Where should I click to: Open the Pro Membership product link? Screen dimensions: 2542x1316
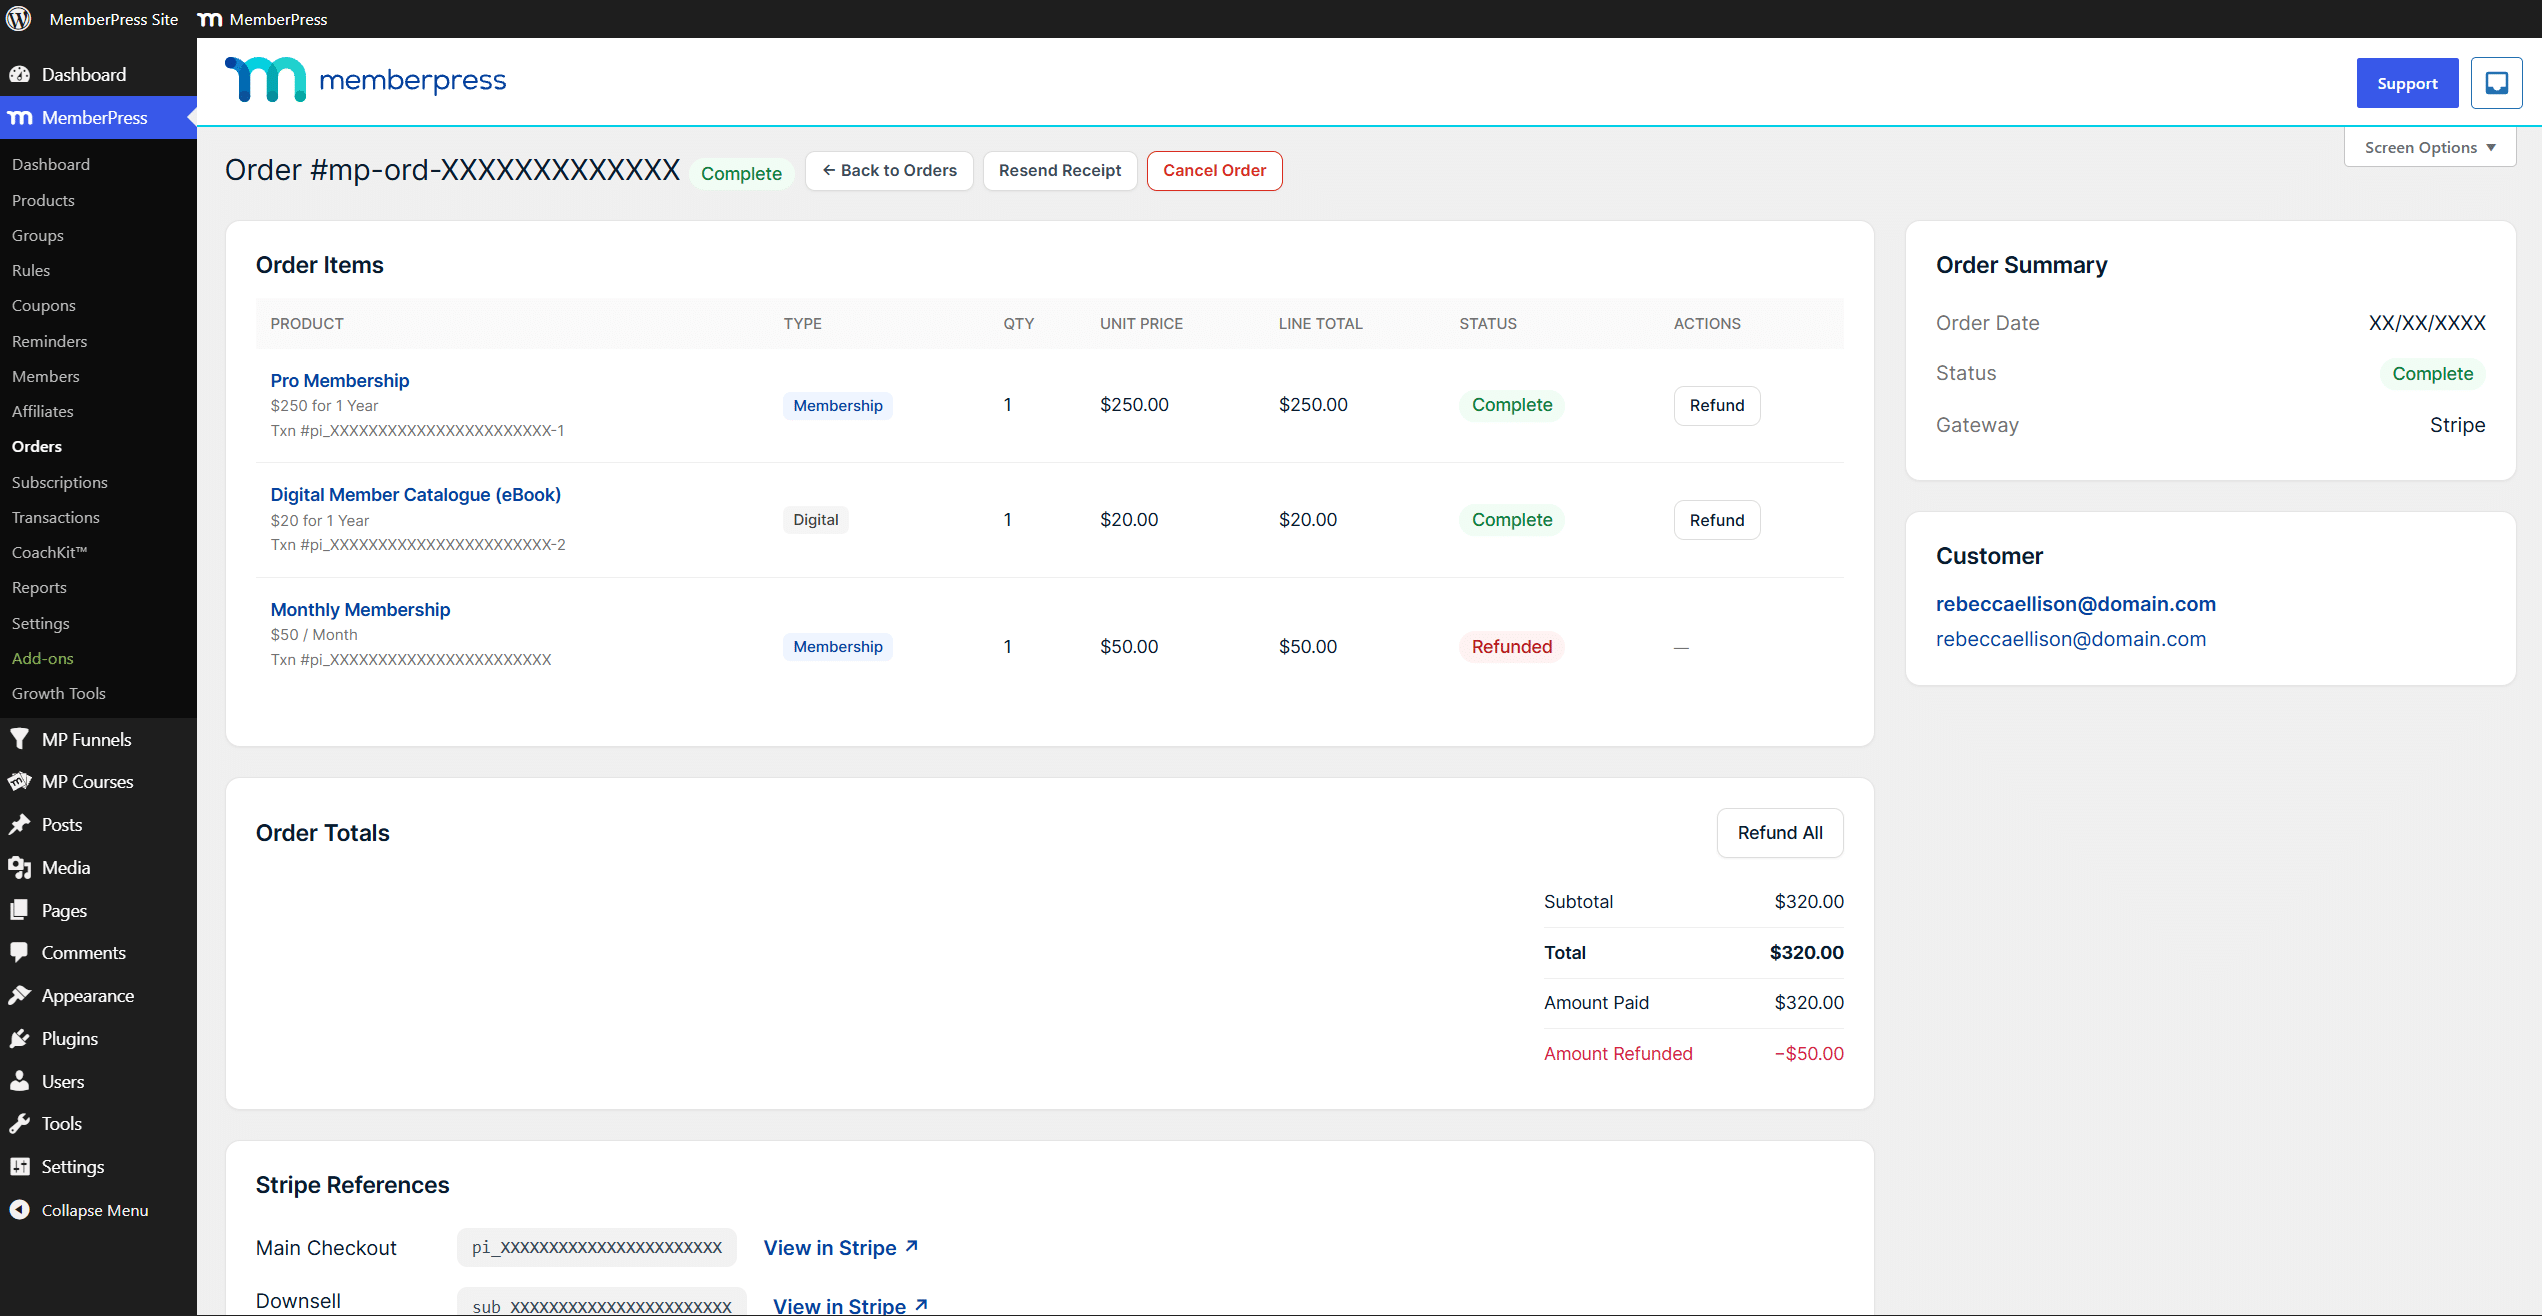pos(340,381)
